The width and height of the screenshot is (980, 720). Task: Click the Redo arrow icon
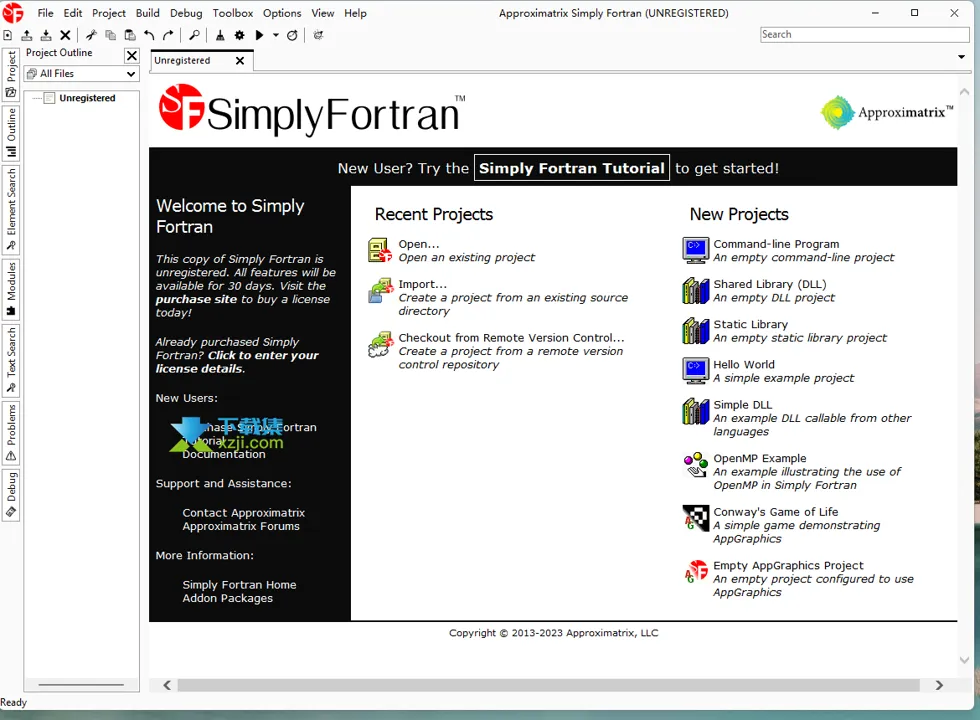(x=168, y=36)
